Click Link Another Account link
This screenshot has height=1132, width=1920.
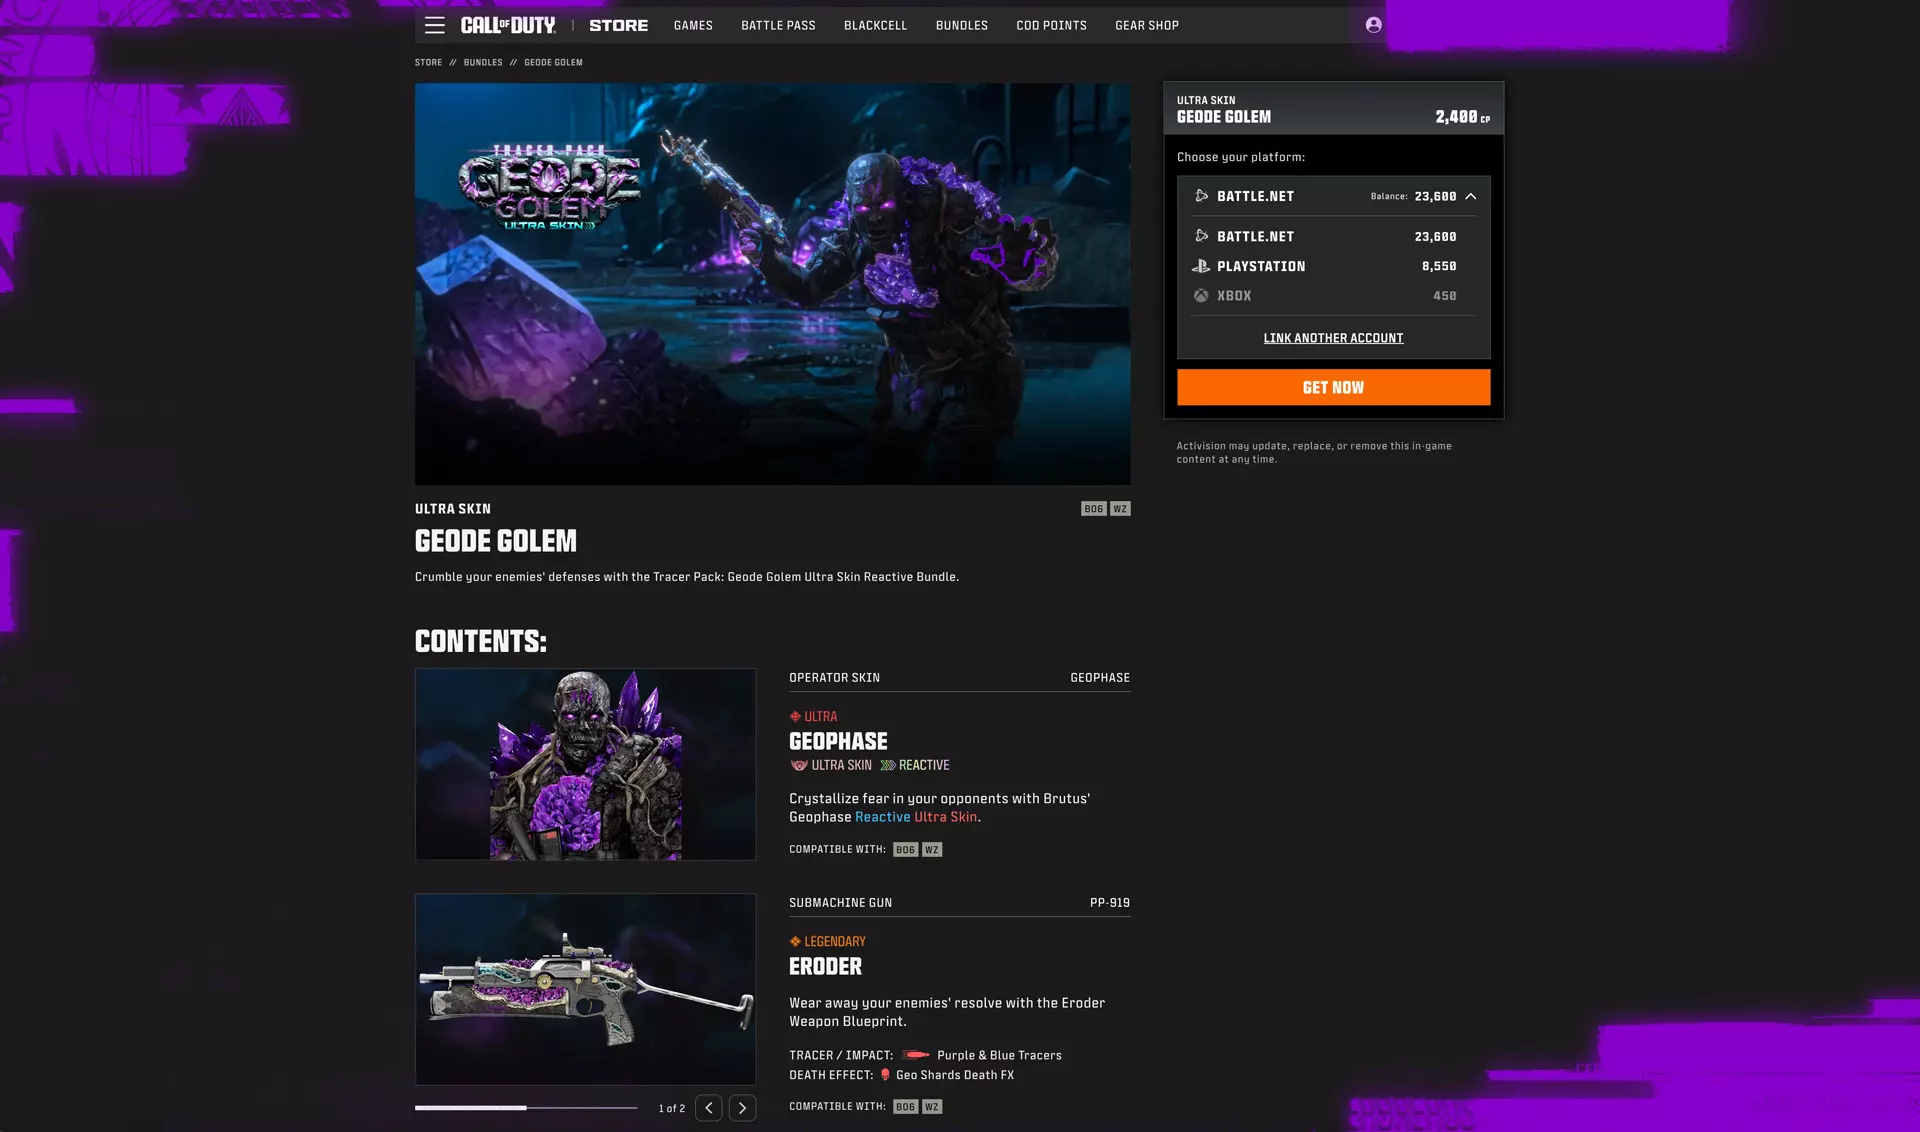coord(1333,338)
